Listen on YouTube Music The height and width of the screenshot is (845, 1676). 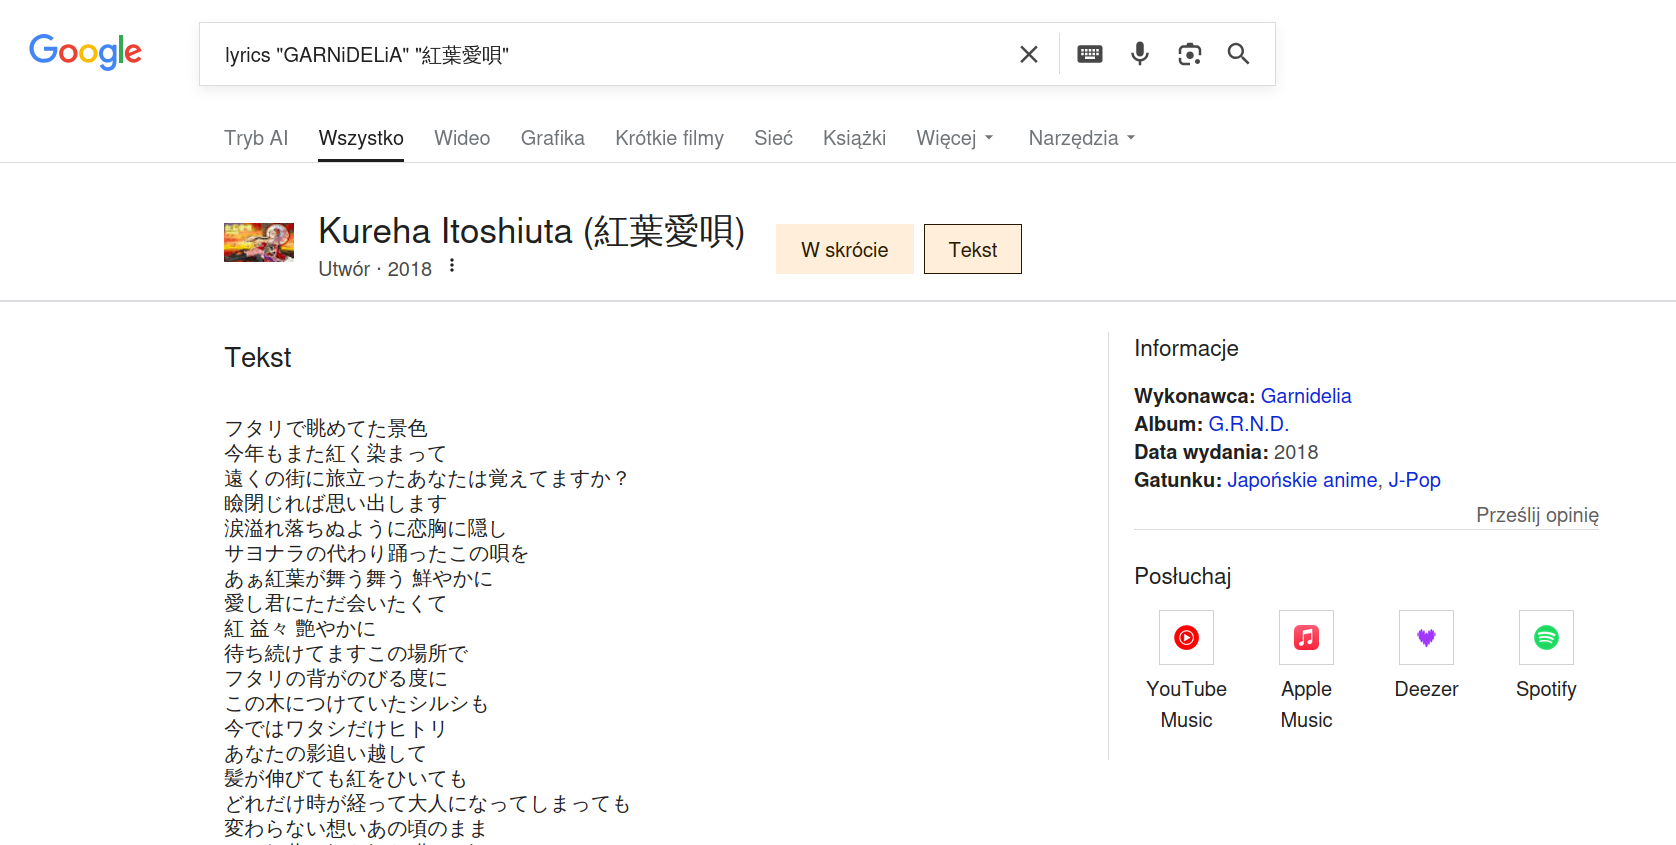coord(1186,638)
